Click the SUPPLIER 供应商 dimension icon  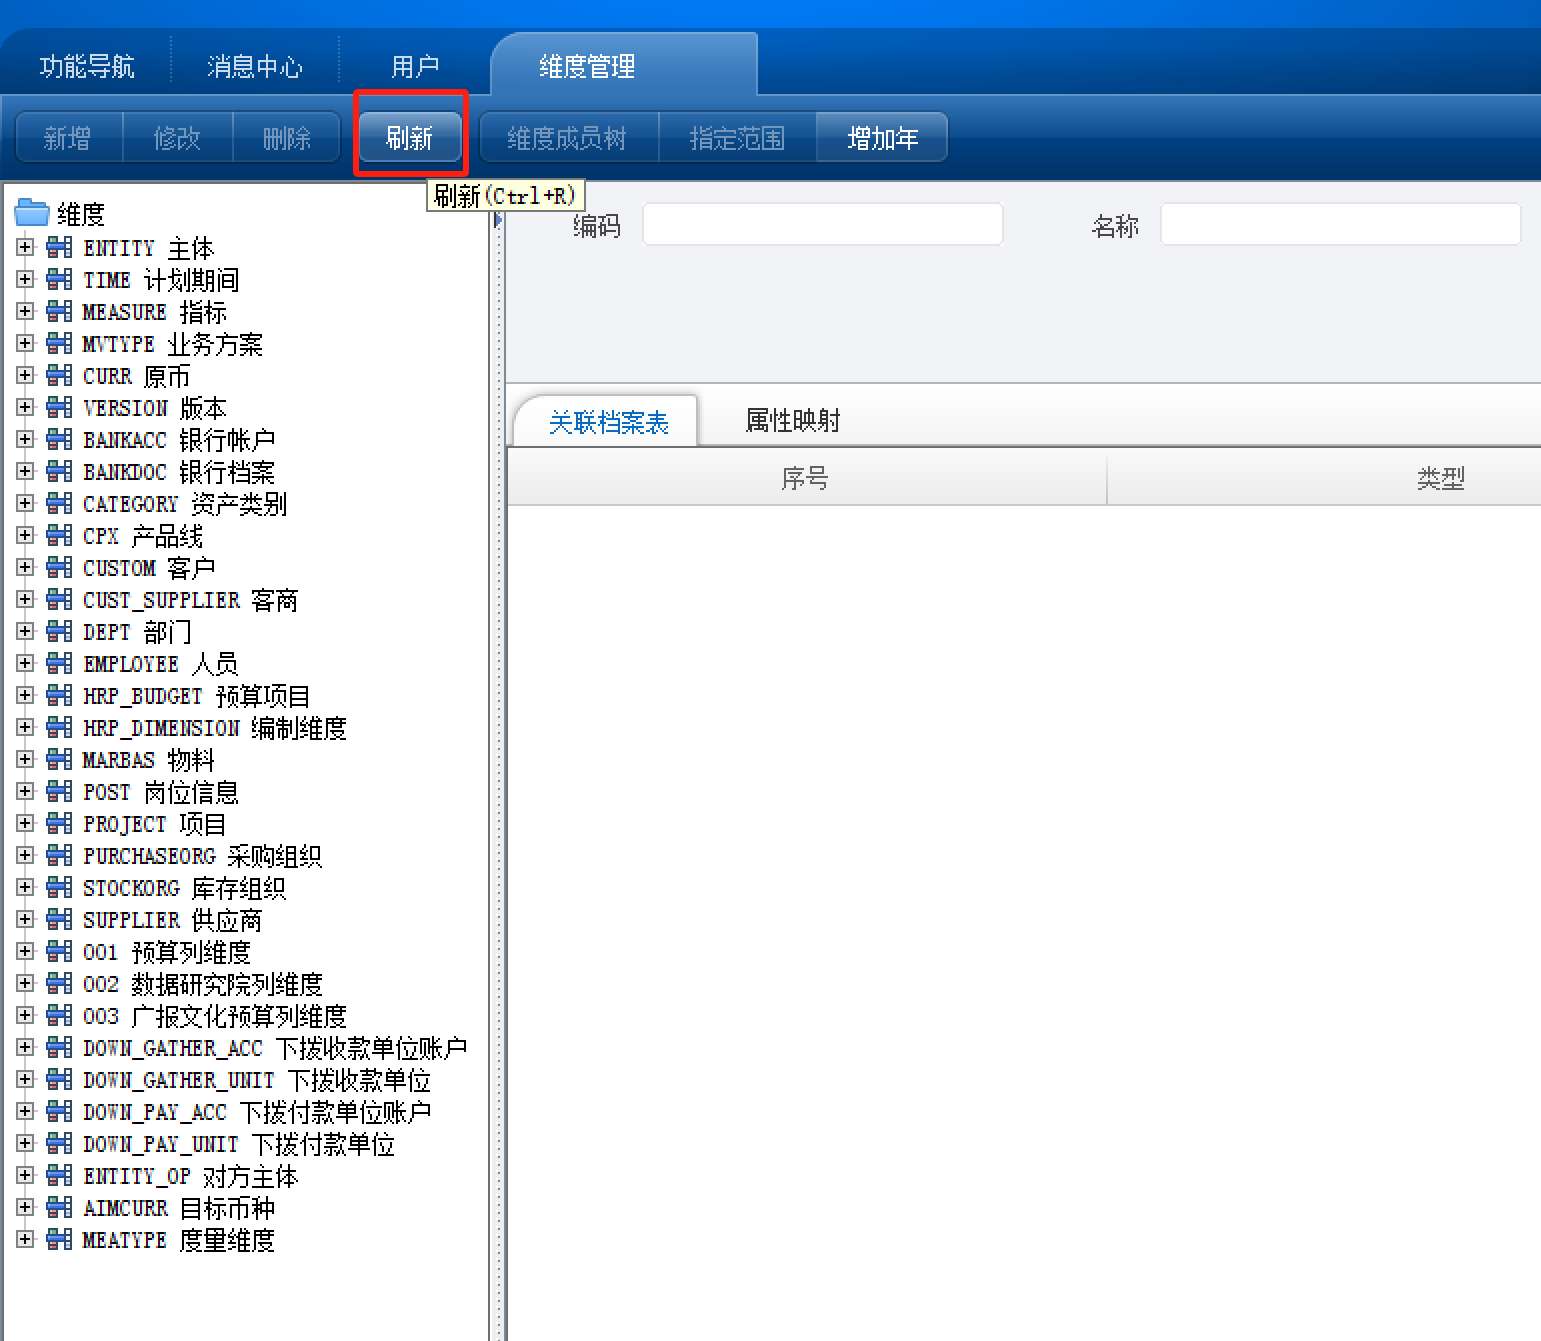click(x=60, y=919)
